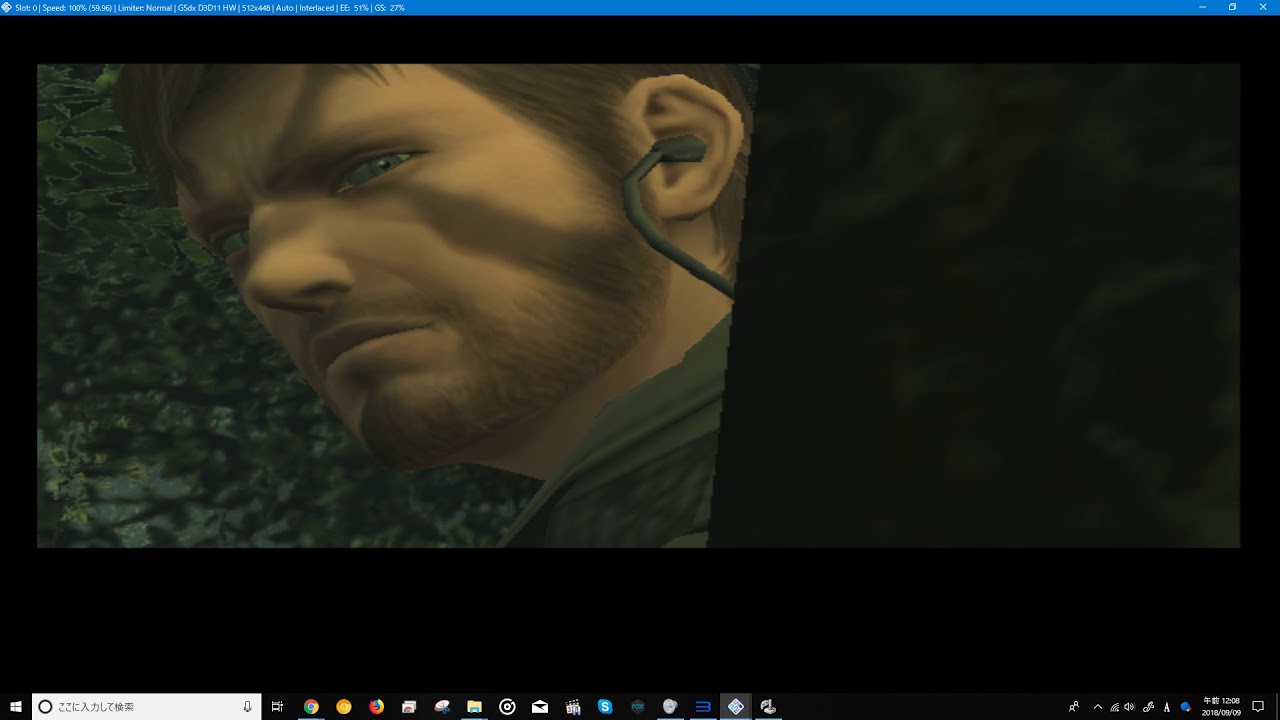Screen dimensions: 1280x720
Task: Open the grey shield taskbar app
Action: pos(670,707)
